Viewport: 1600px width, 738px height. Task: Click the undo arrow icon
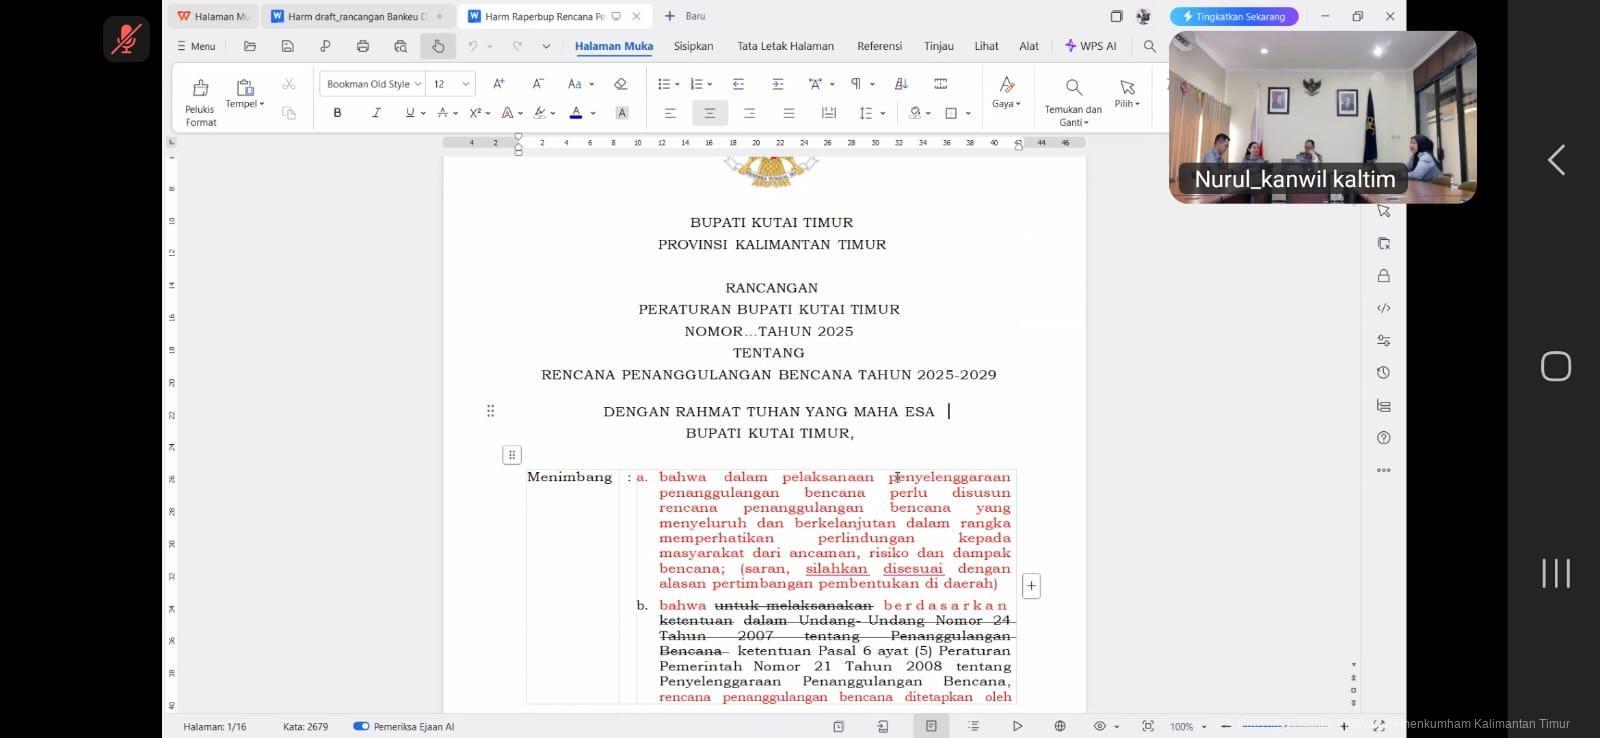point(472,46)
